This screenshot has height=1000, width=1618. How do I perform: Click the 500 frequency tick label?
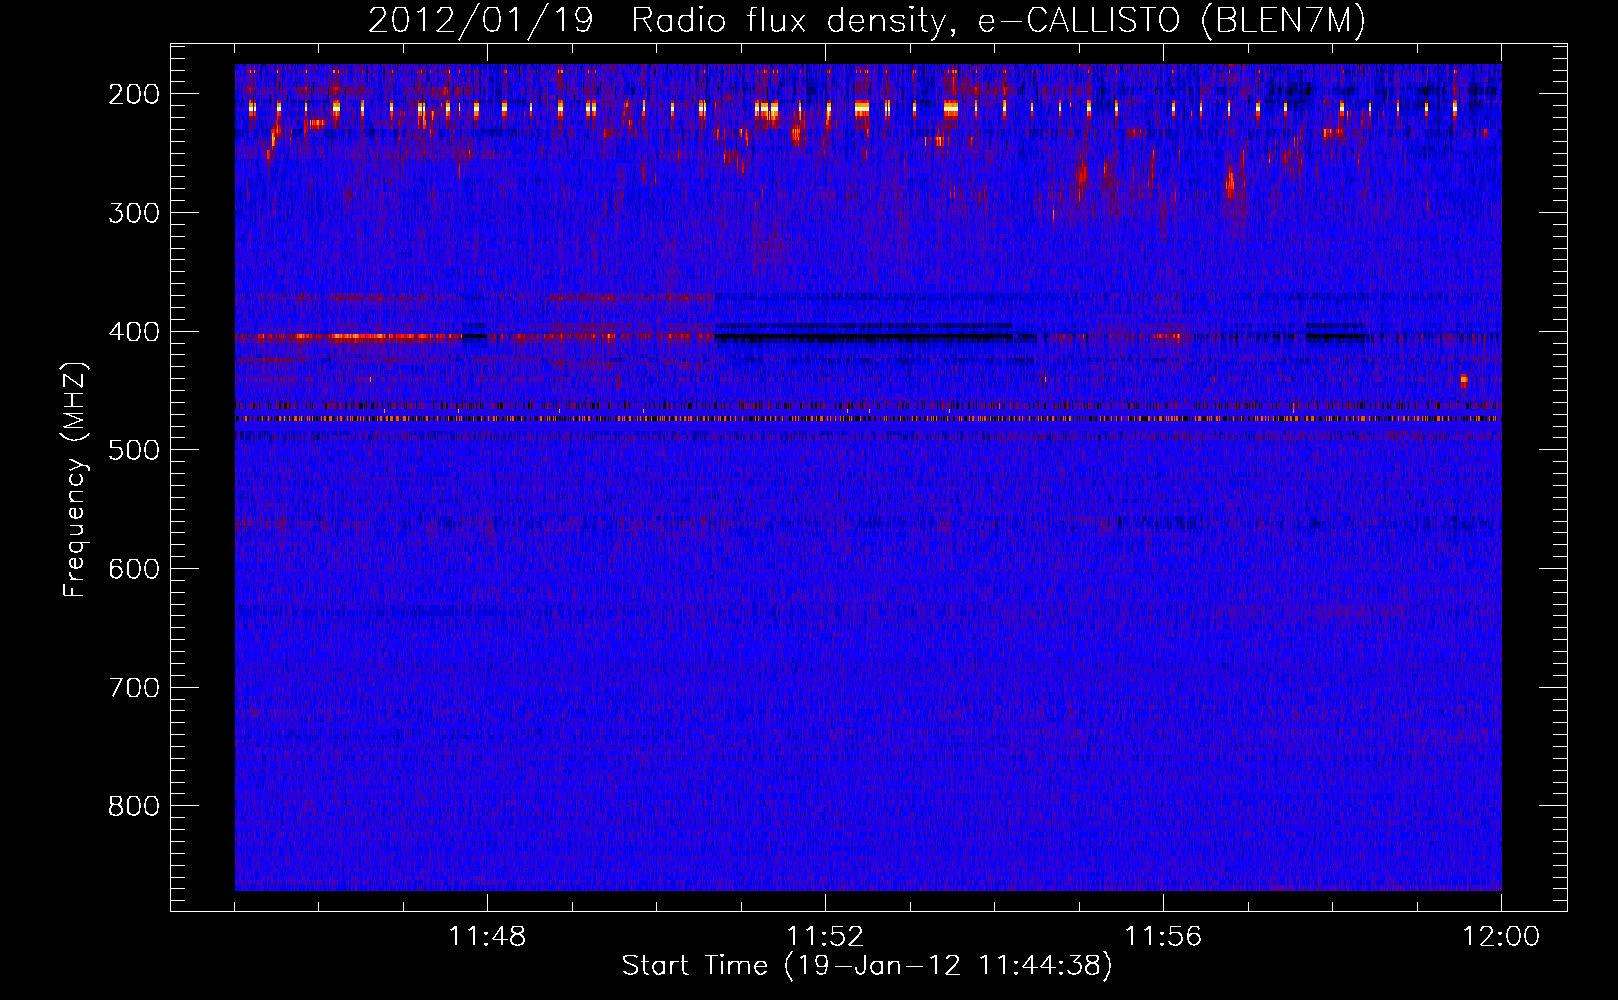pyautogui.click(x=134, y=450)
